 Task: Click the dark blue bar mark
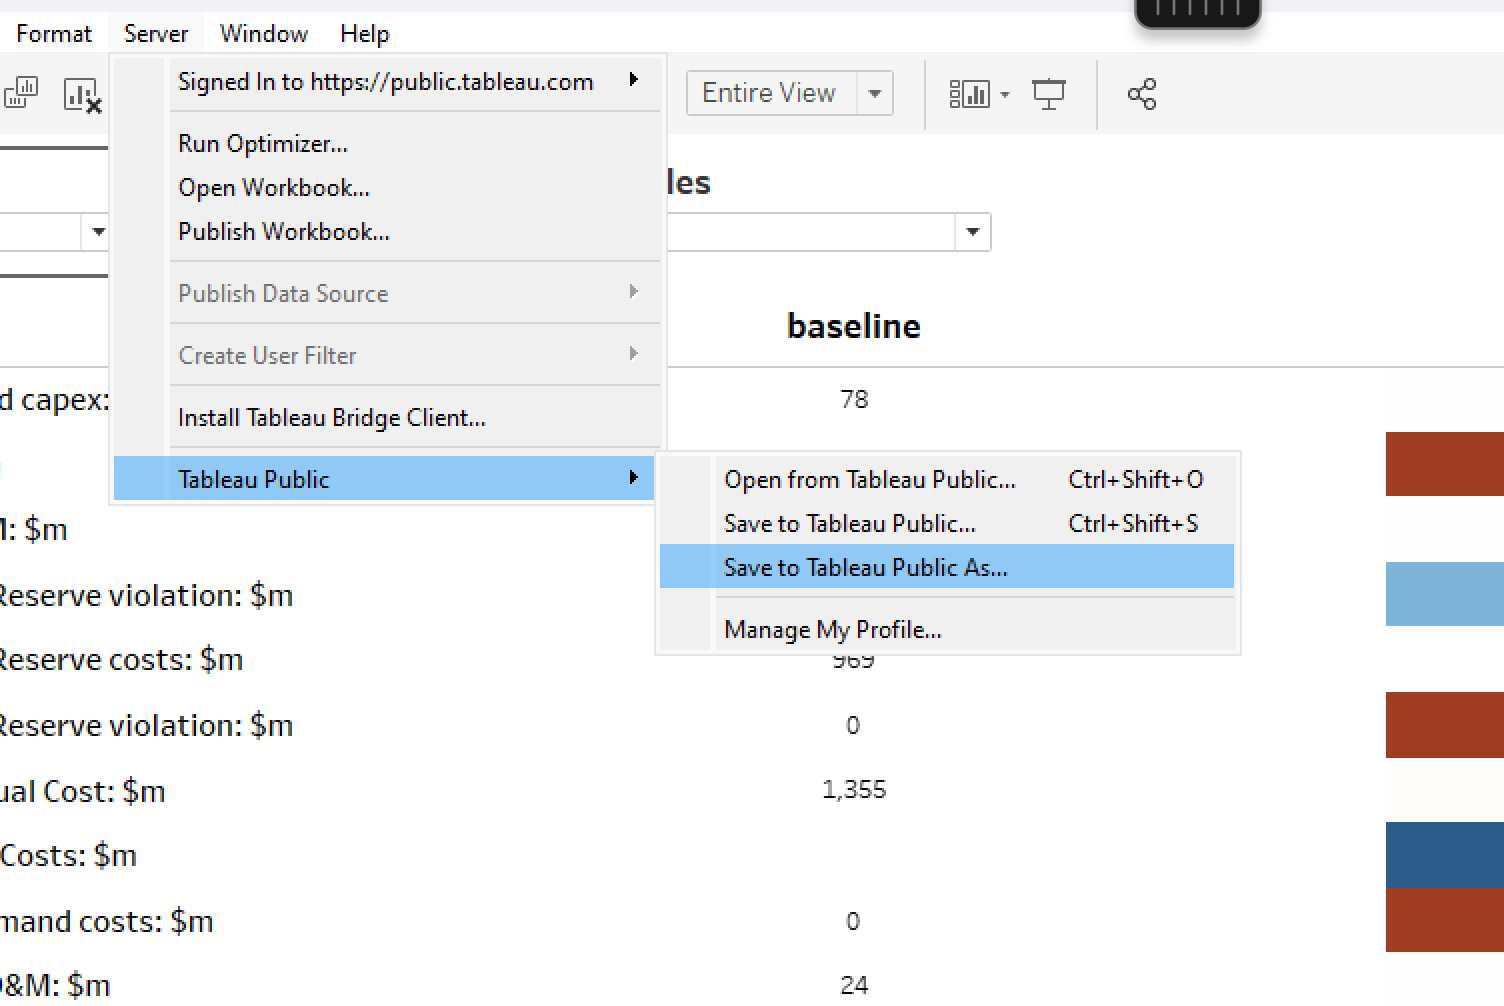pyautogui.click(x=1445, y=855)
